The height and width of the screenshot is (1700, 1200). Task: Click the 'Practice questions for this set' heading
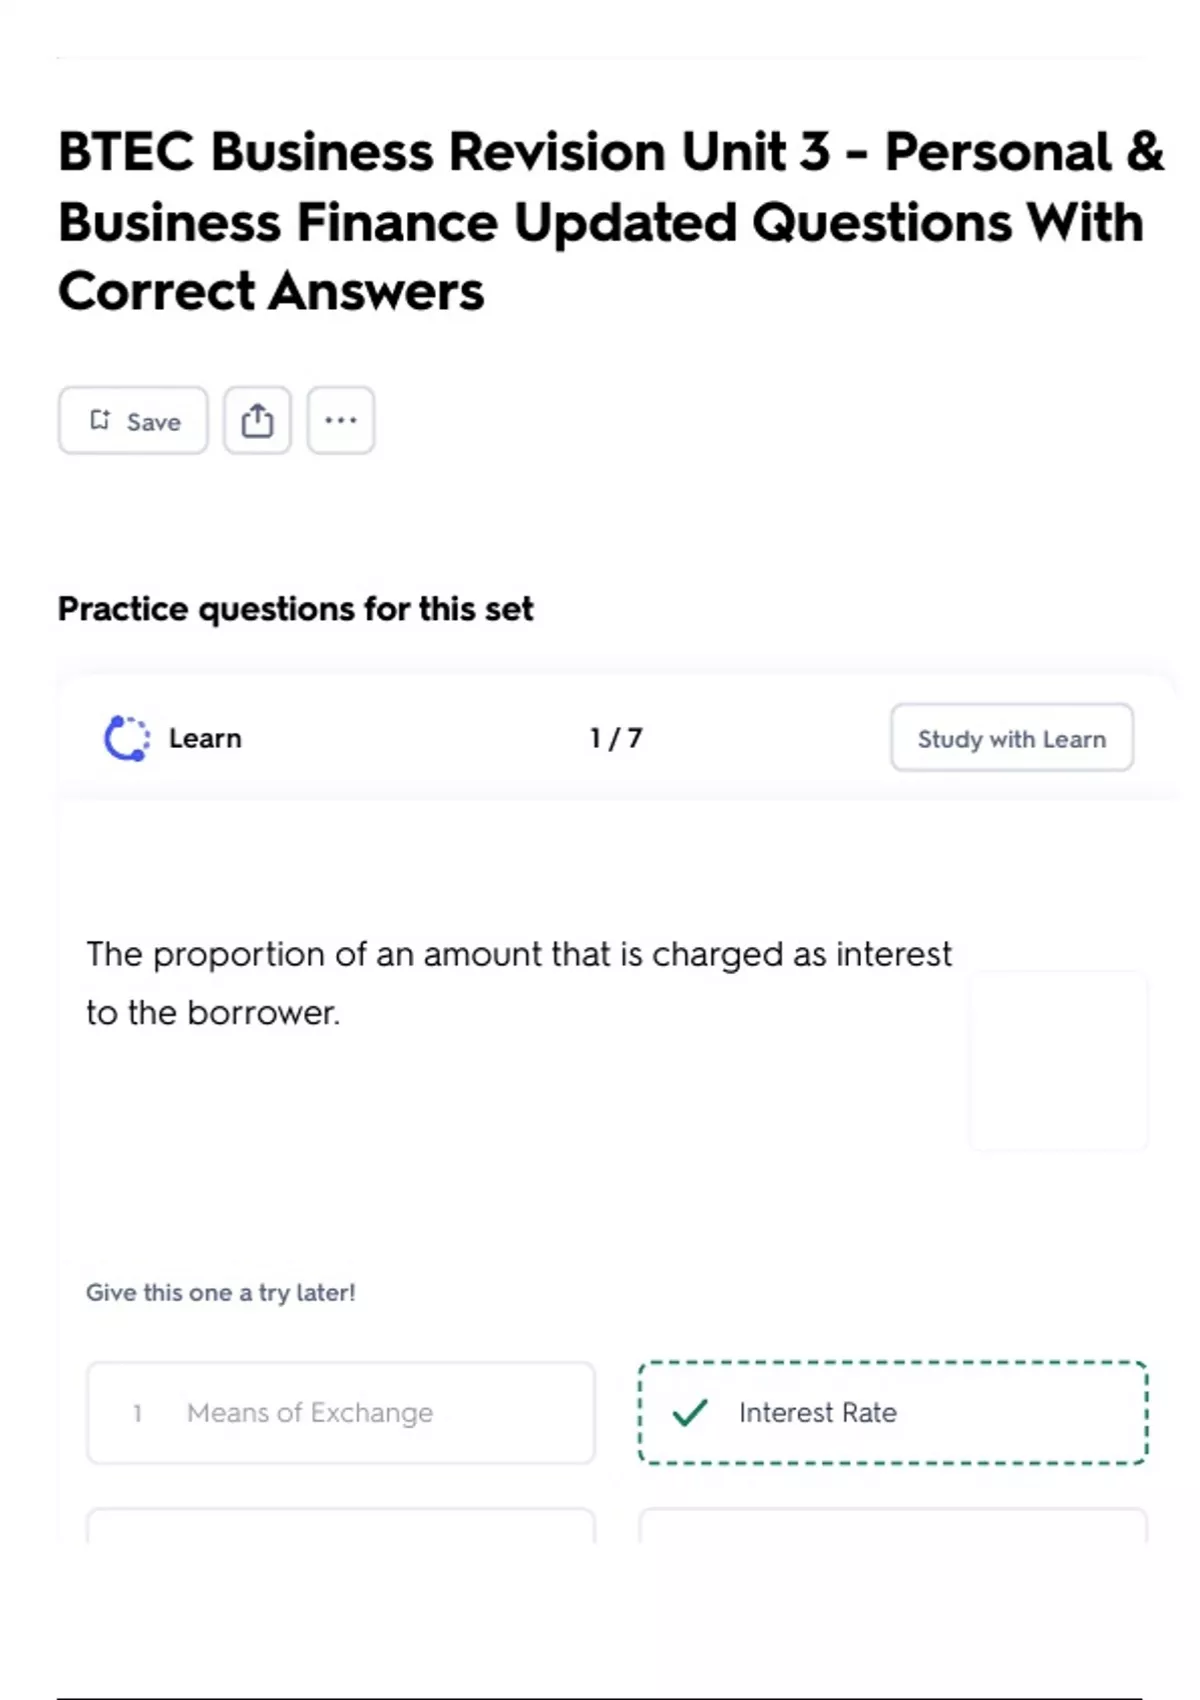[x=295, y=608]
